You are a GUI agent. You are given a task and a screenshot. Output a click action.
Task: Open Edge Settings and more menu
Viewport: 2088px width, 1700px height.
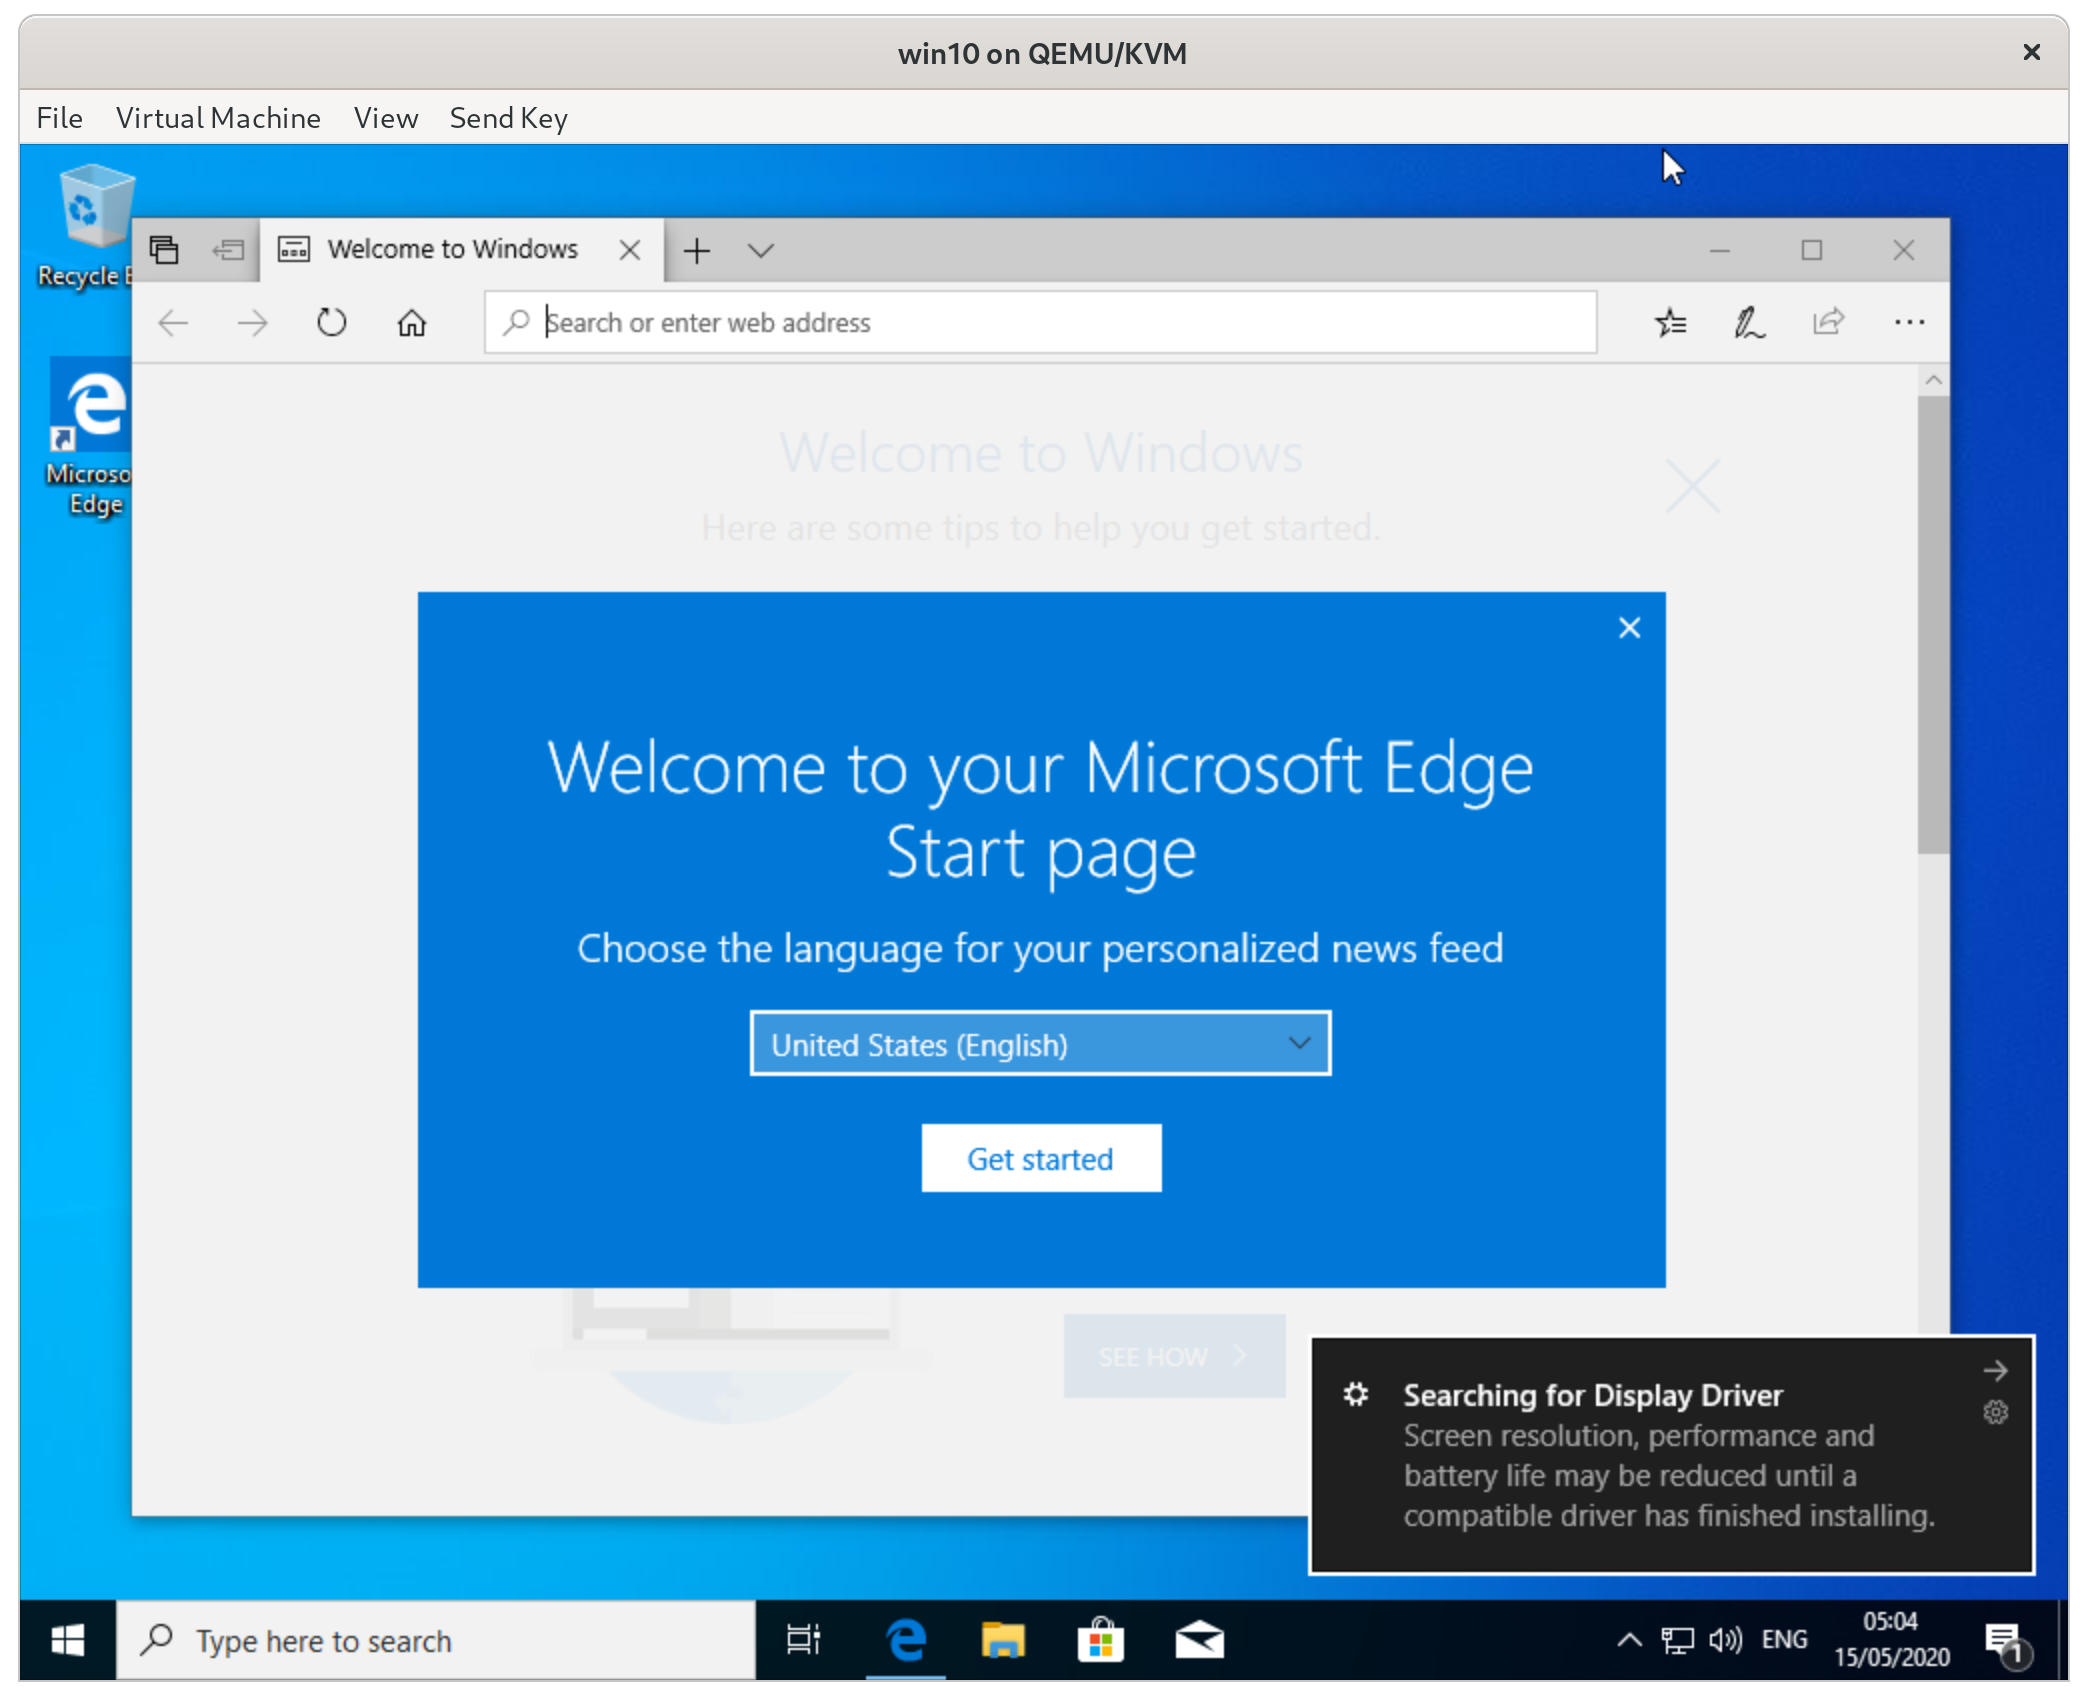point(1909,322)
